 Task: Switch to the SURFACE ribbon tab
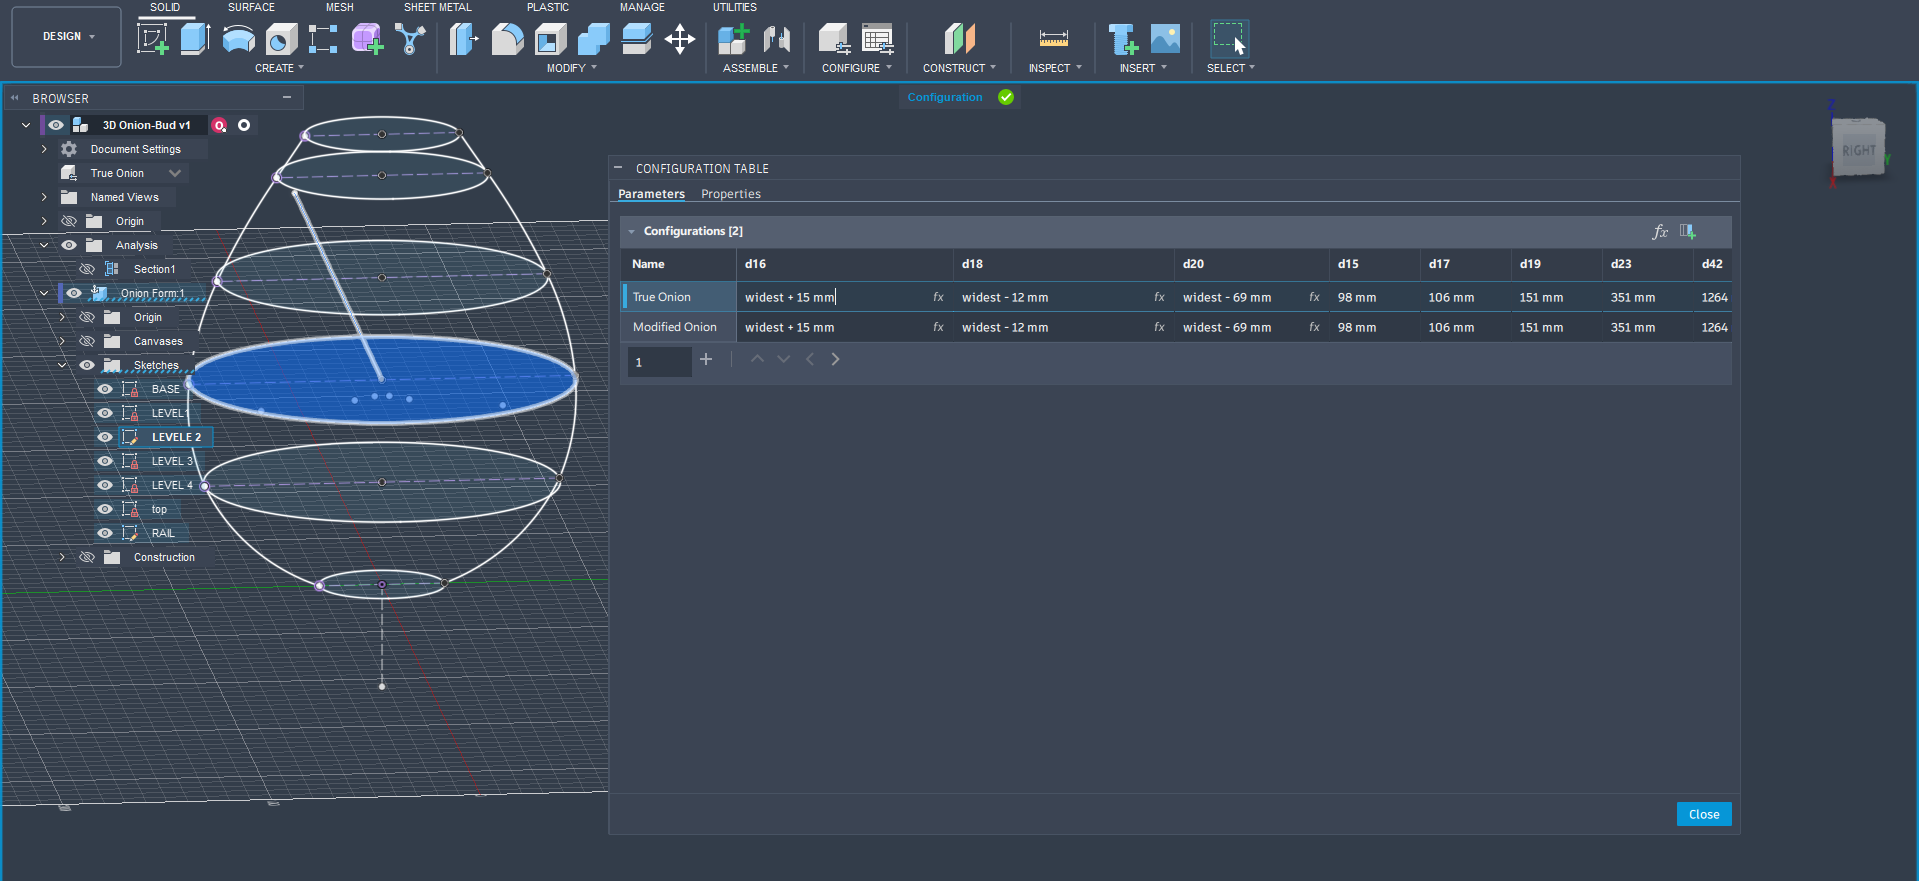click(x=251, y=7)
